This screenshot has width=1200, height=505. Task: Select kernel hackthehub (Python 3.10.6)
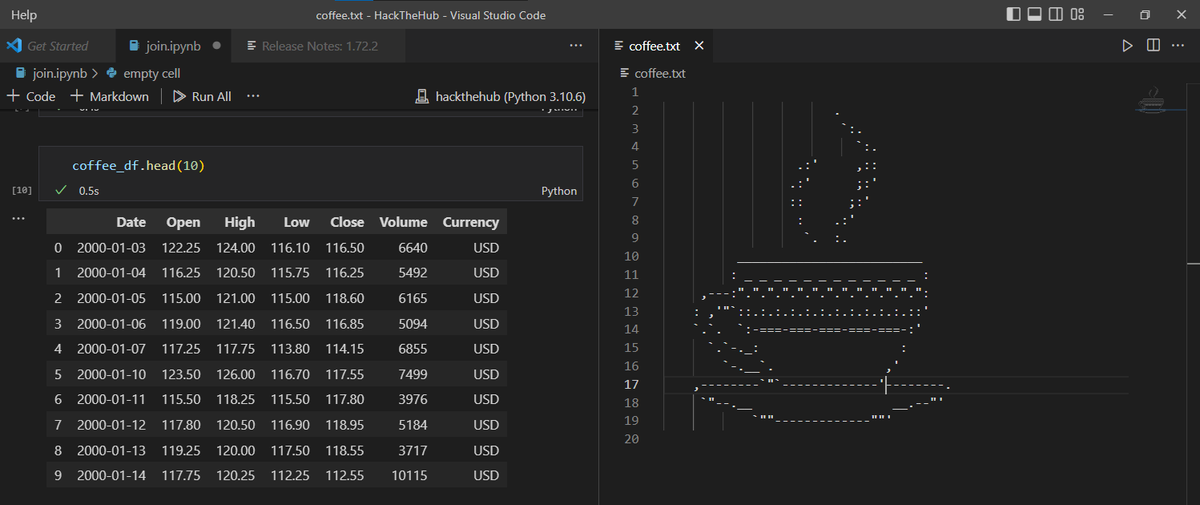500,97
